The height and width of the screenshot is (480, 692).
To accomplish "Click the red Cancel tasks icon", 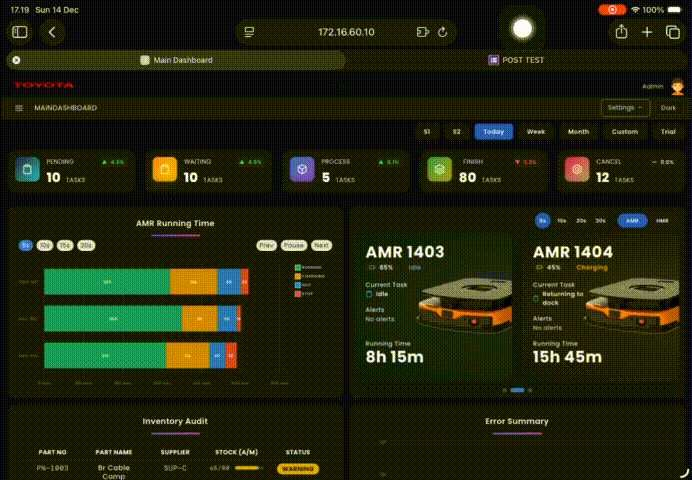I will (x=575, y=171).
